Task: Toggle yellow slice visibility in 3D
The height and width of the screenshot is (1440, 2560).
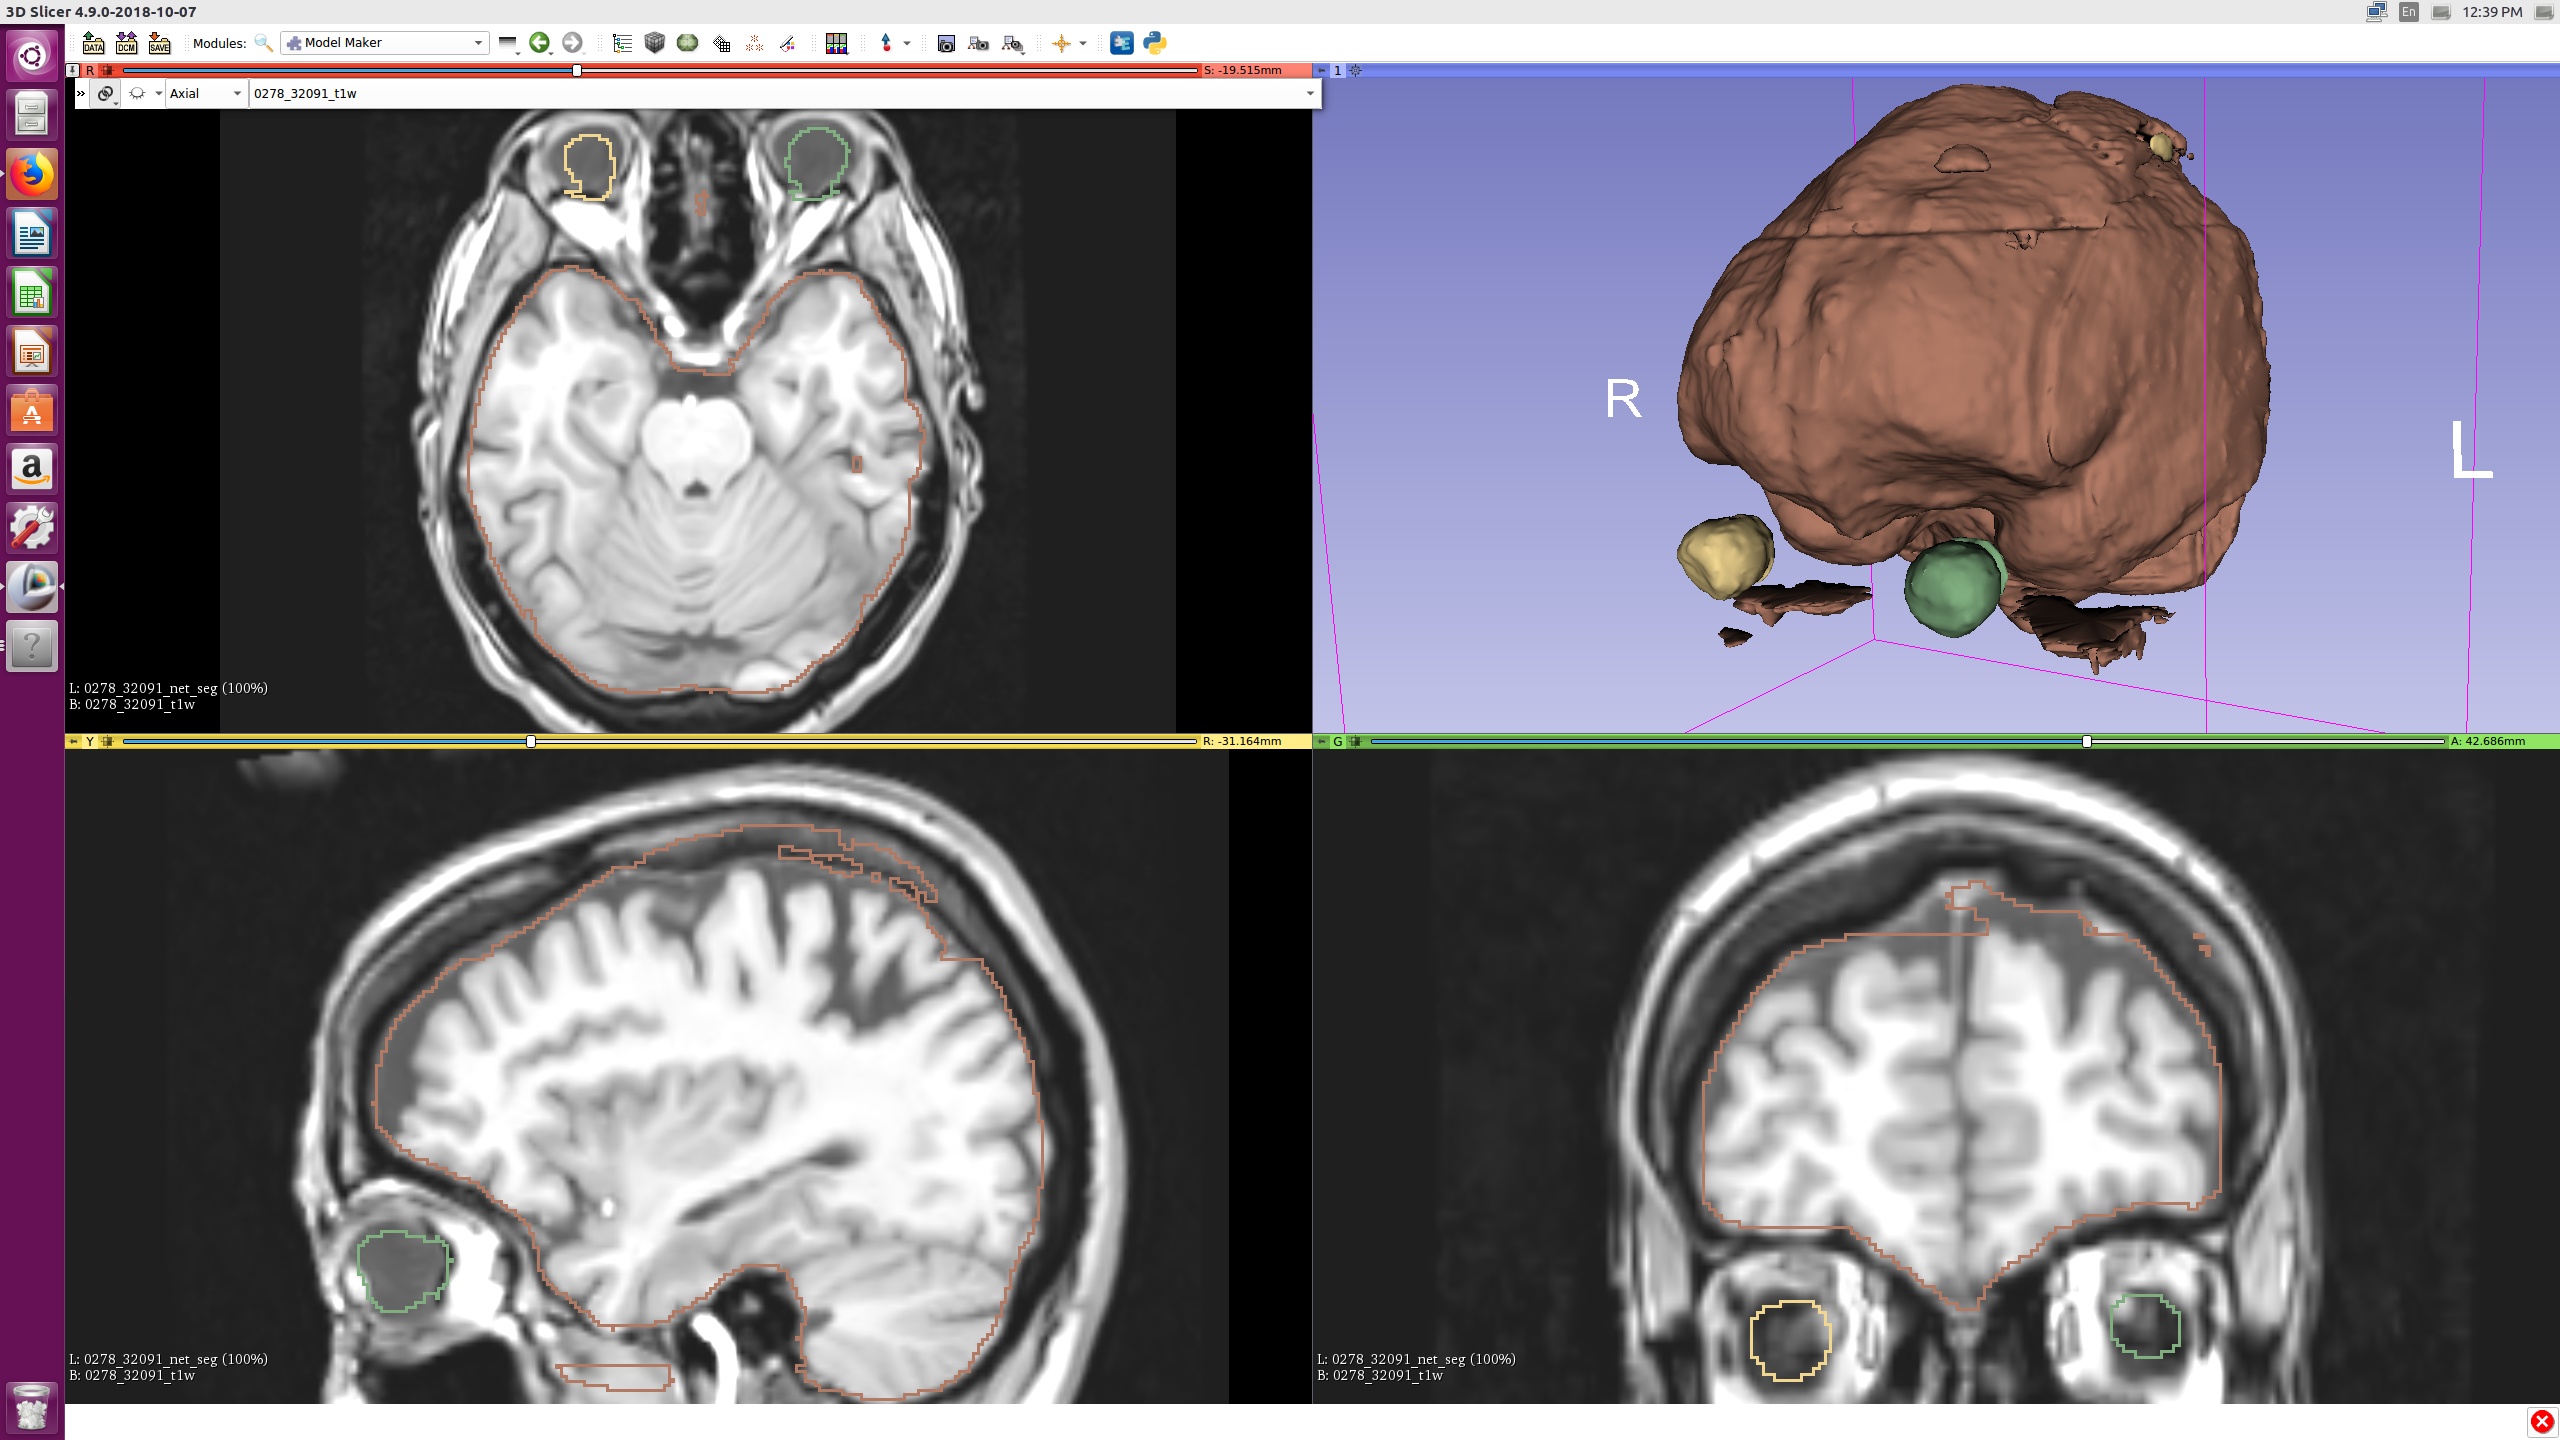Action: click(107, 741)
